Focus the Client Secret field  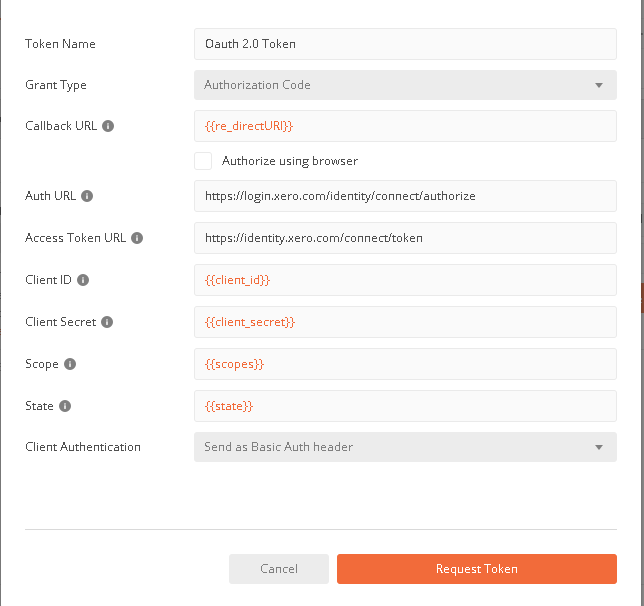pyautogui.click(x=404, y=322)
